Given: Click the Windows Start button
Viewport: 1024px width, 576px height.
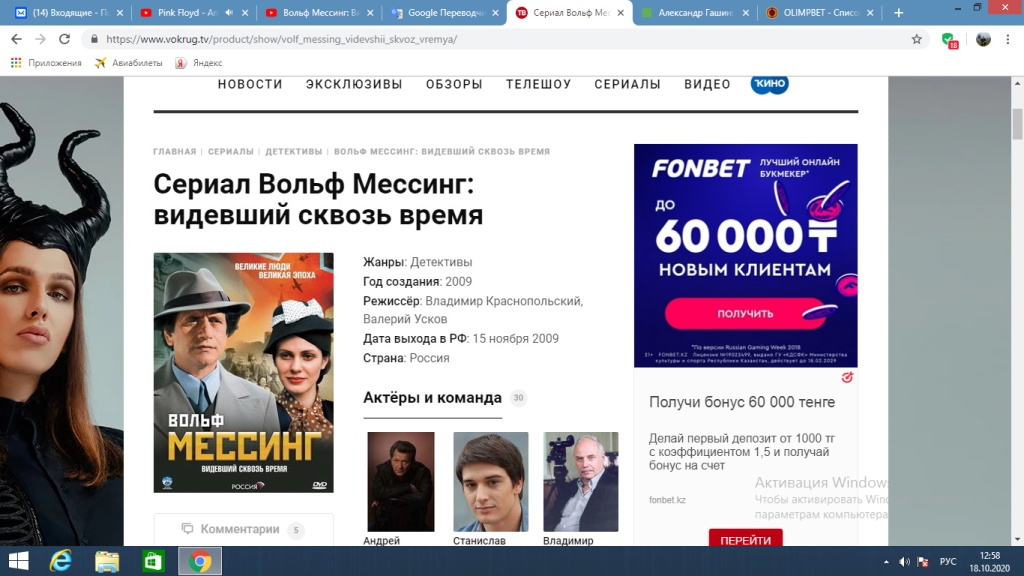Looking at the screenshot, I should (x=18, y=561).
